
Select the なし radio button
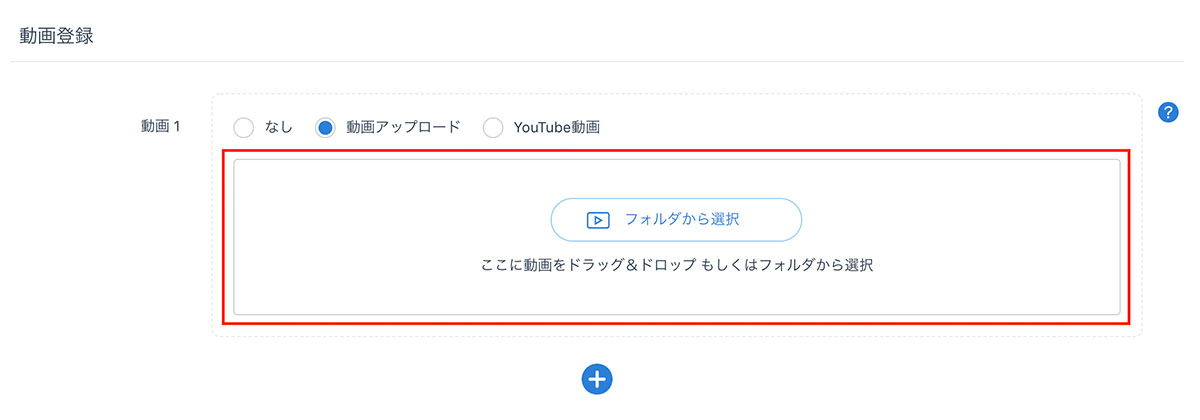click(x=243, y=128)
